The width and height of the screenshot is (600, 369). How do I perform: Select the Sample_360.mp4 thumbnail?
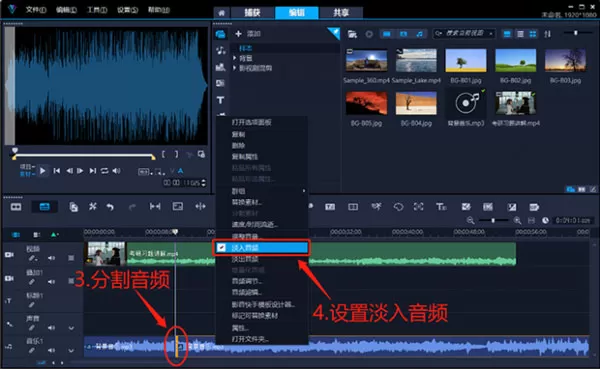click(366, 60)
